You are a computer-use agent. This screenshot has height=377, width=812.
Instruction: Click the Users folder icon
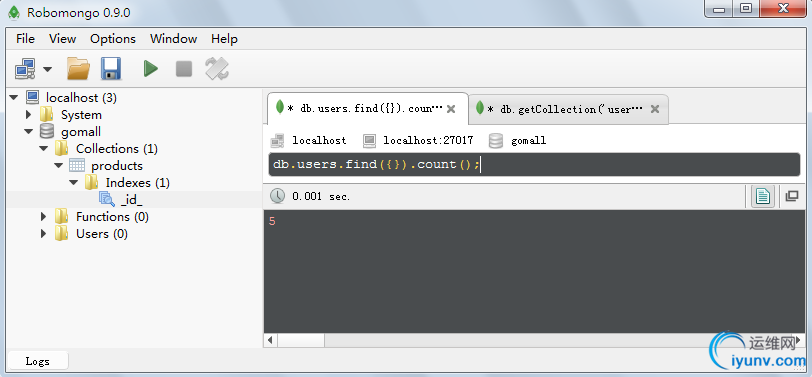(x=62, y=234)
